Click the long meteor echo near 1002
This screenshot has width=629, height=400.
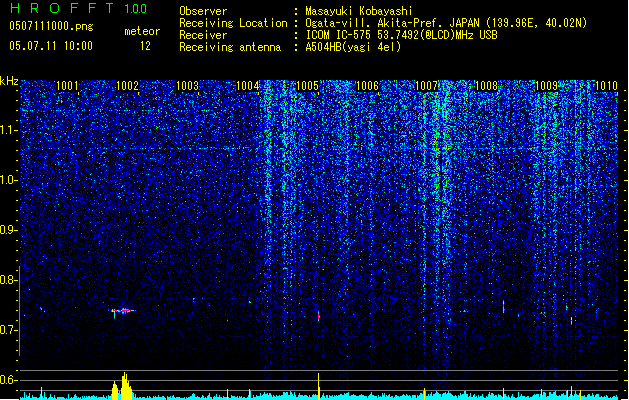[x=124, y=311]
